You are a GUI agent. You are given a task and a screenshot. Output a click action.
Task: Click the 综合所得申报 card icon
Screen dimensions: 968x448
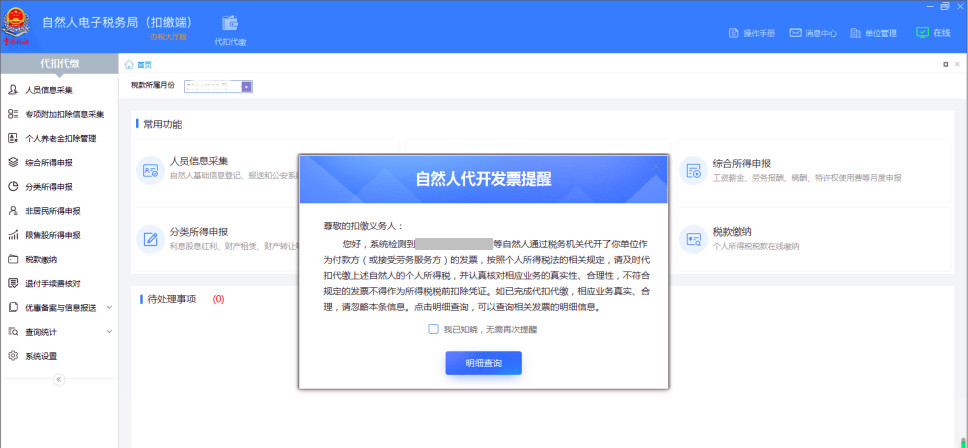pyautogui.click(x=693, y=170)
